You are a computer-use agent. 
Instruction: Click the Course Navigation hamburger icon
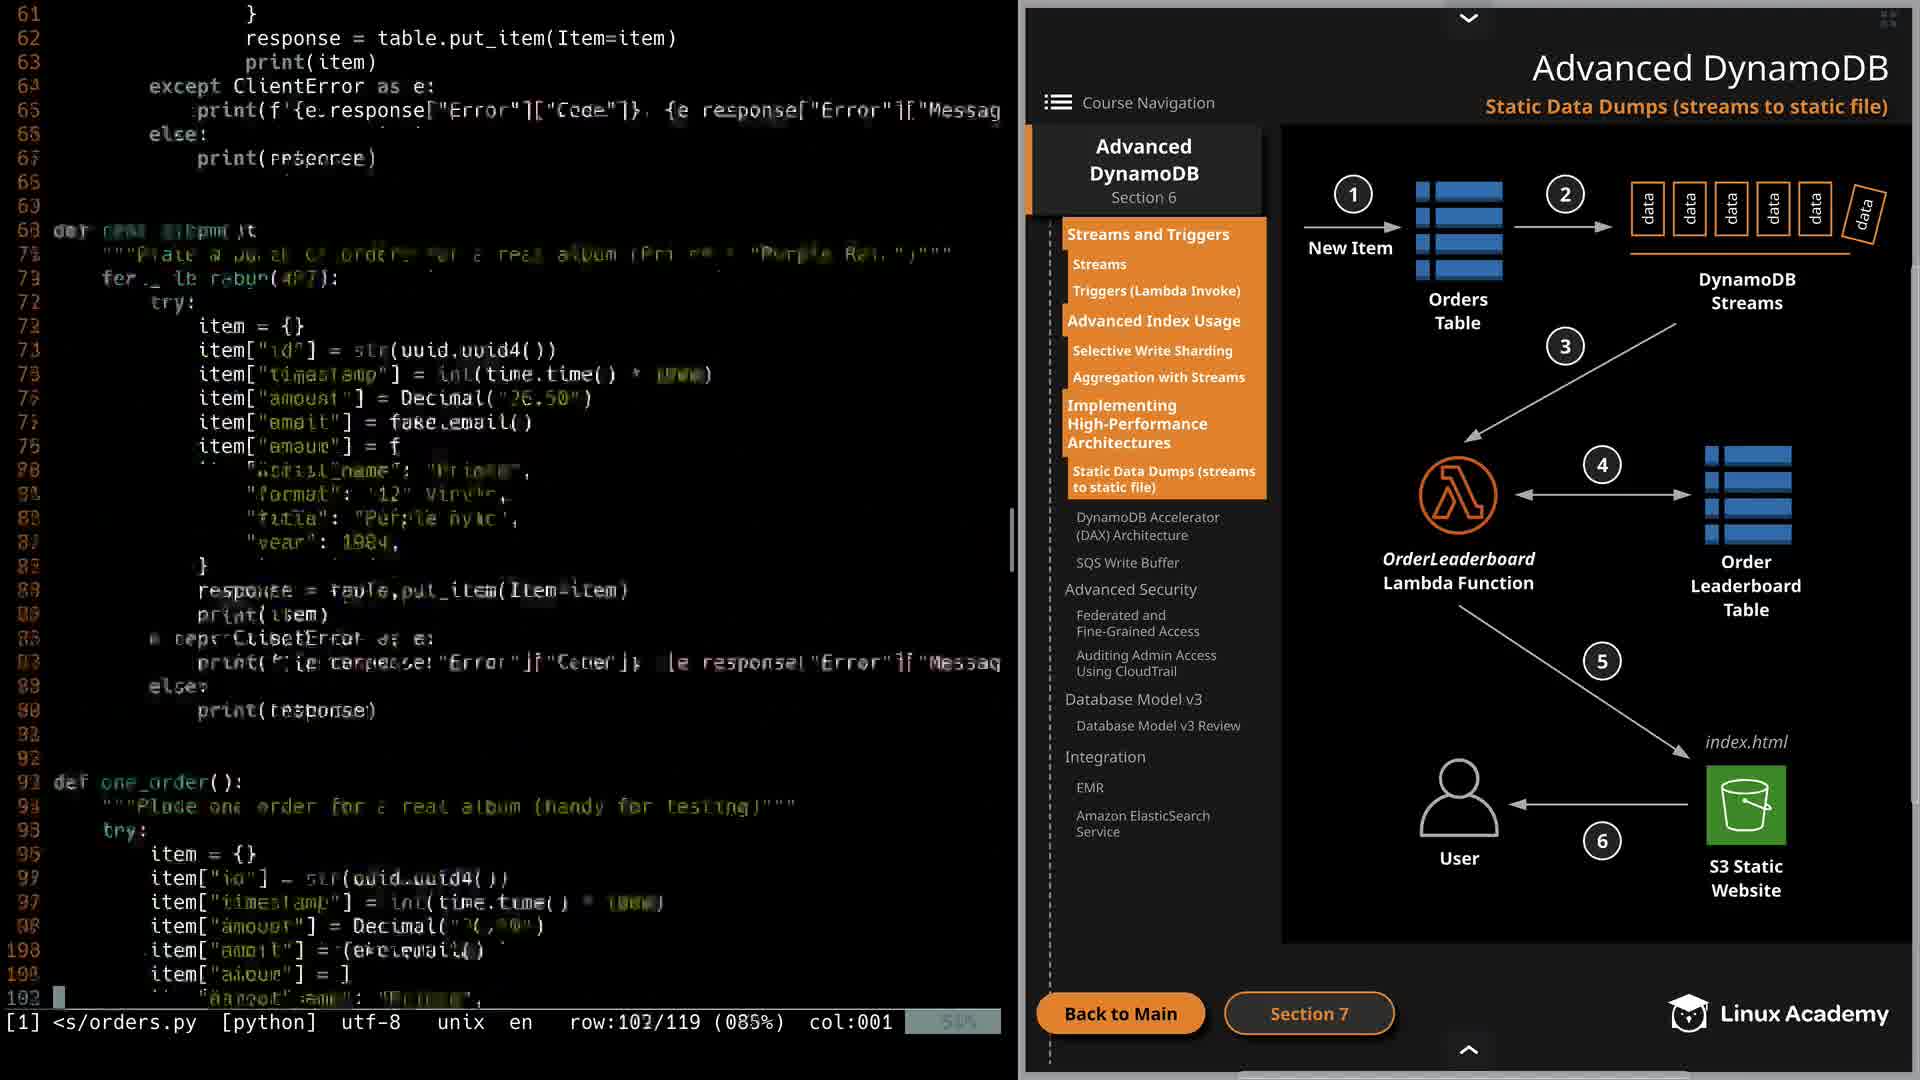point(1057,102)
